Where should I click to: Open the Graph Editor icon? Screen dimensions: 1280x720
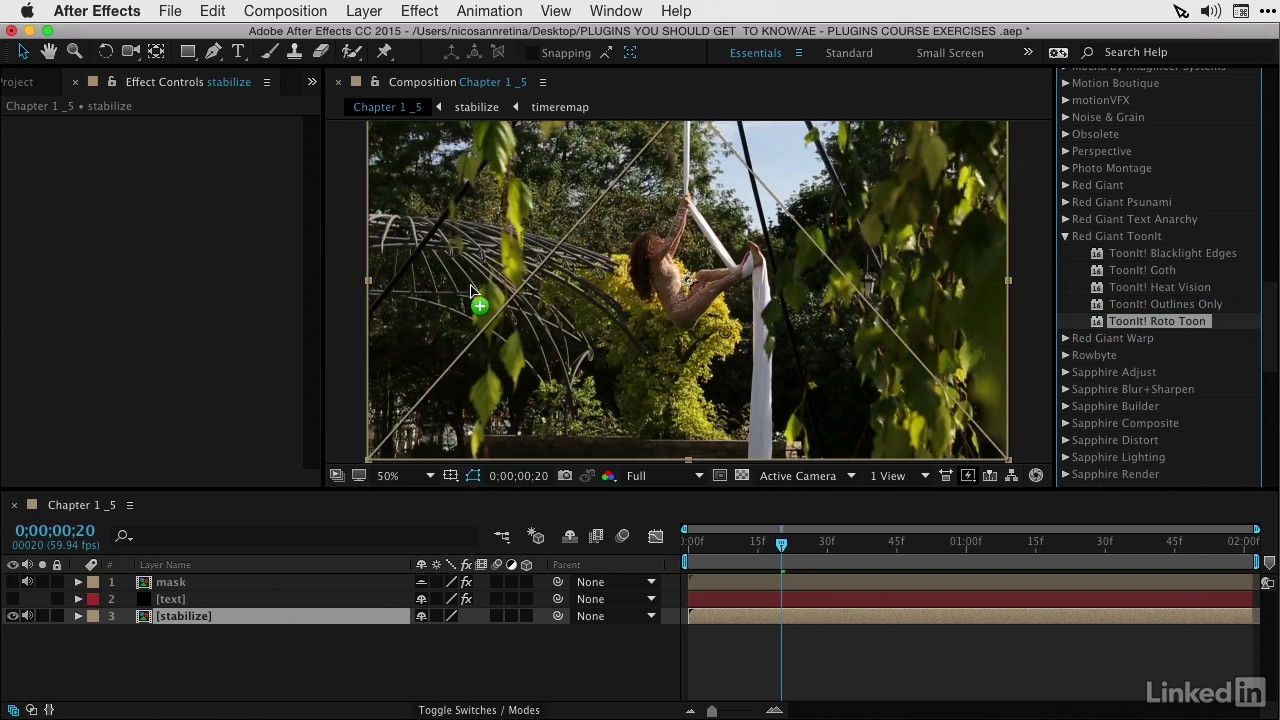coord(655,537)
